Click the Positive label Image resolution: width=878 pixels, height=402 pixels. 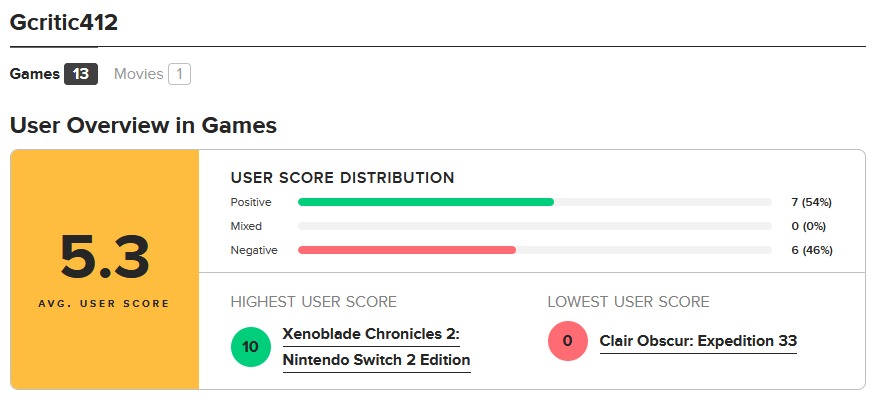click(251, 202)
